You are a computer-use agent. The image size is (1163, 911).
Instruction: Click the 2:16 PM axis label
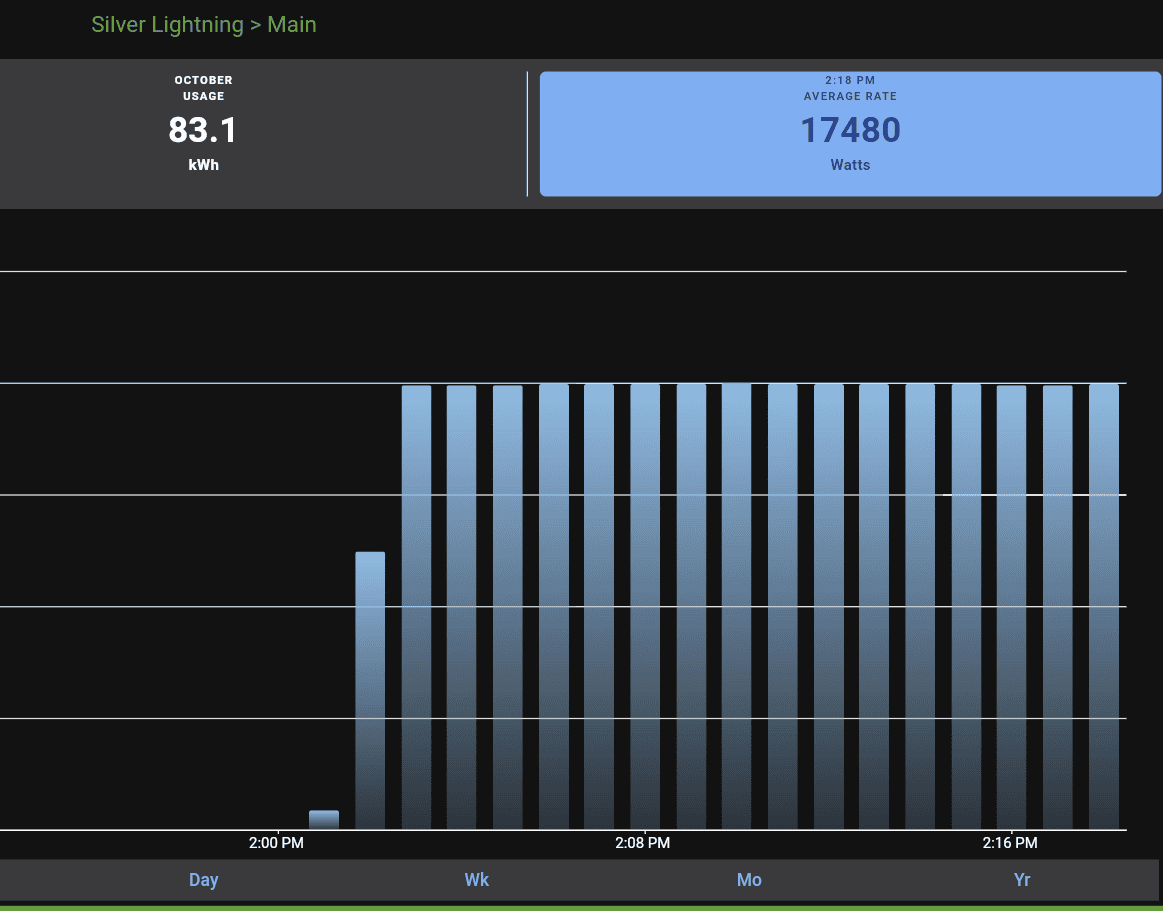pos(1010,843)
